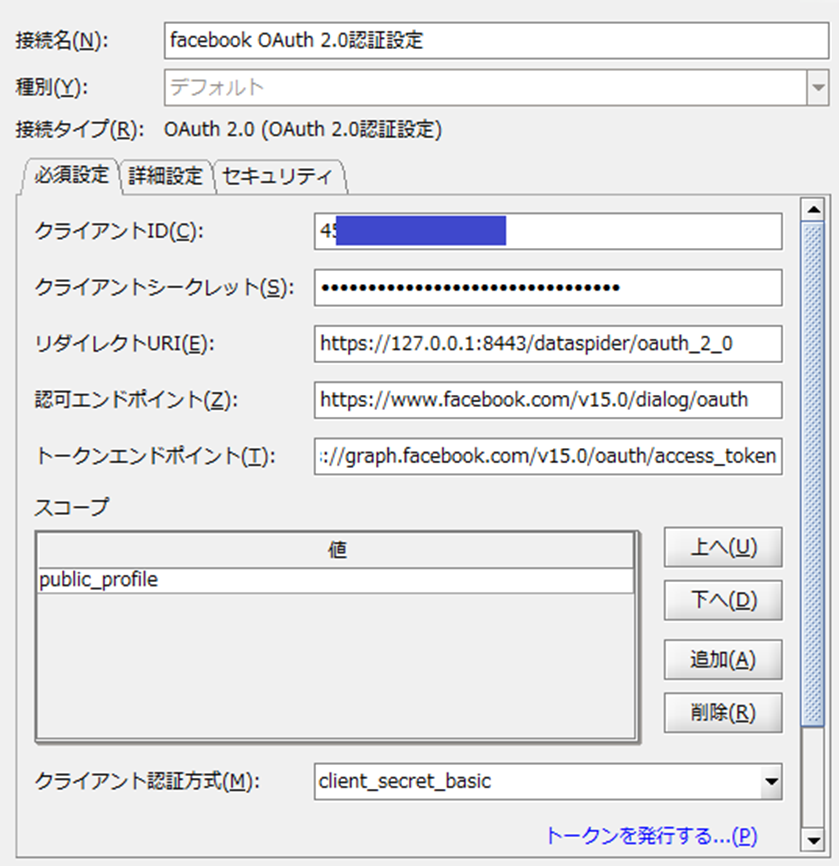Click the クライアントシークレット password field

point(548,288)
